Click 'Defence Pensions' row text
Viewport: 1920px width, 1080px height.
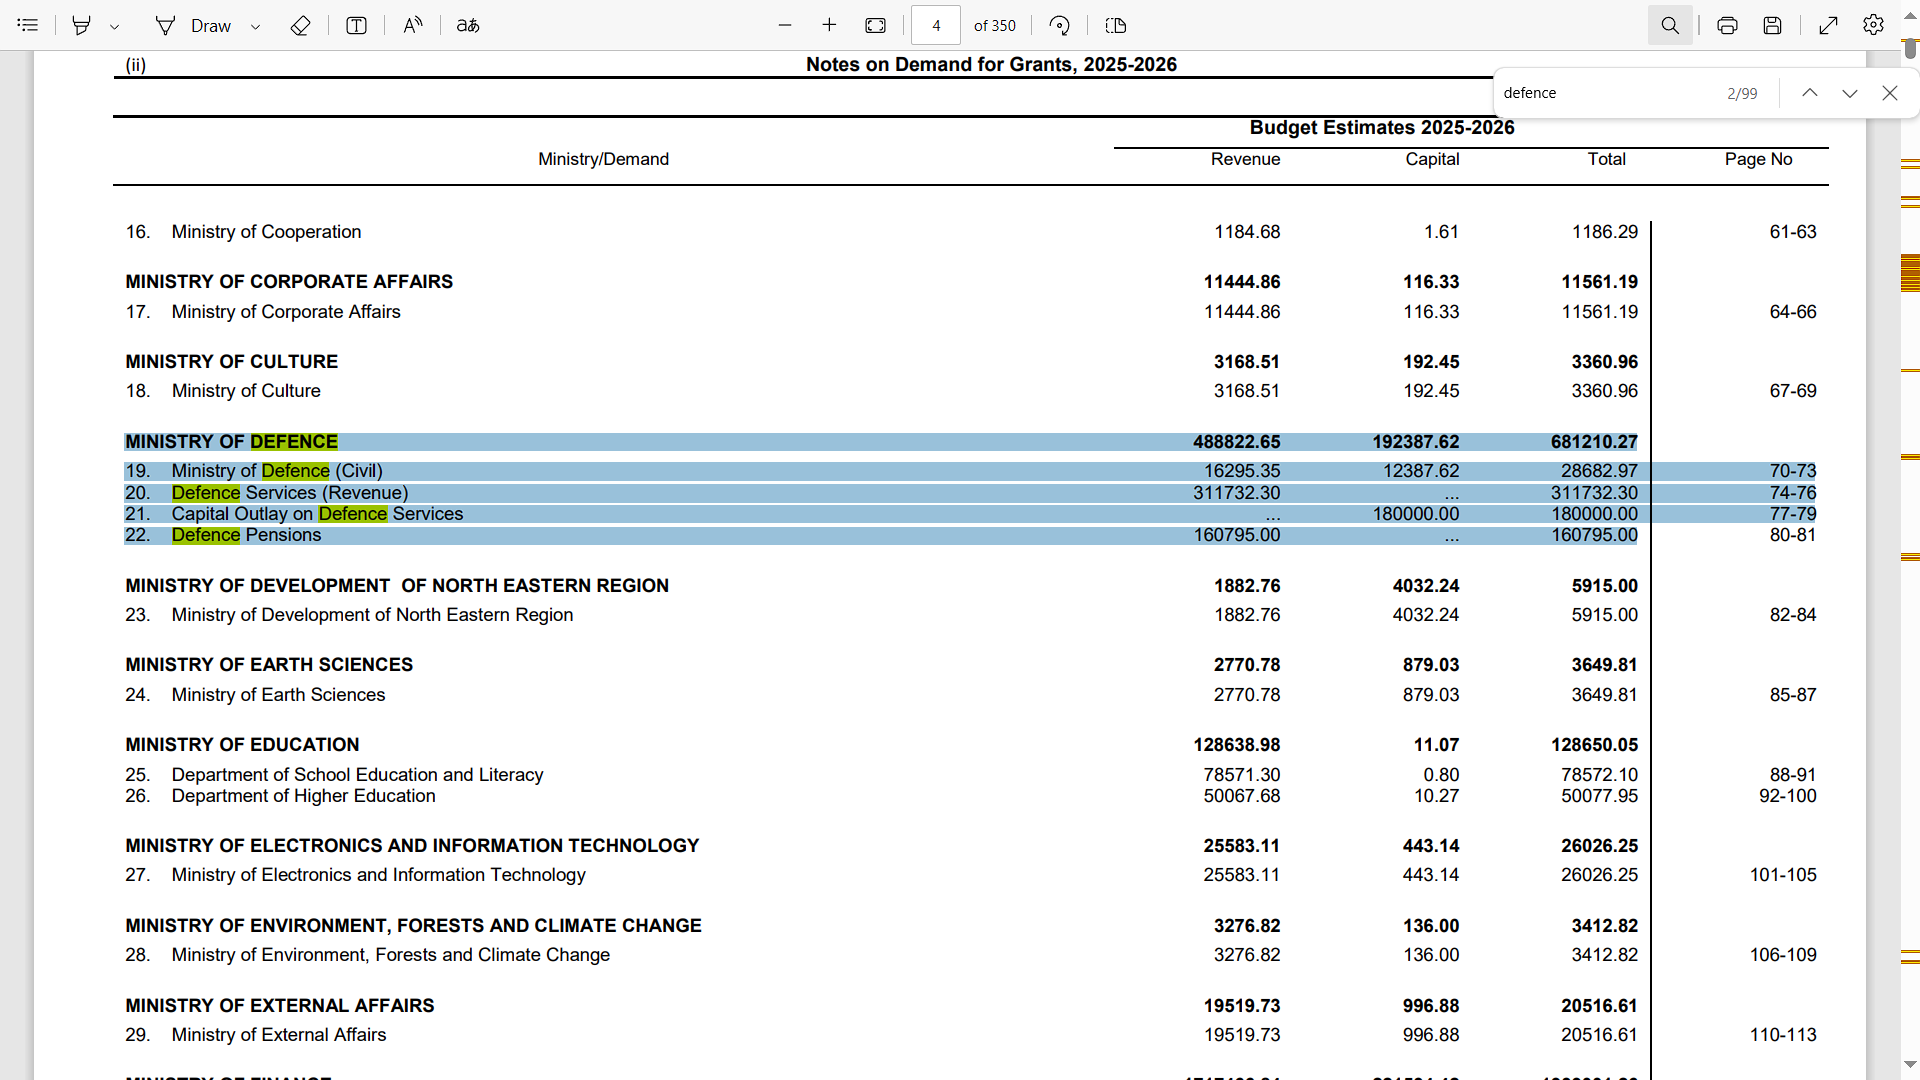[246, 535]
